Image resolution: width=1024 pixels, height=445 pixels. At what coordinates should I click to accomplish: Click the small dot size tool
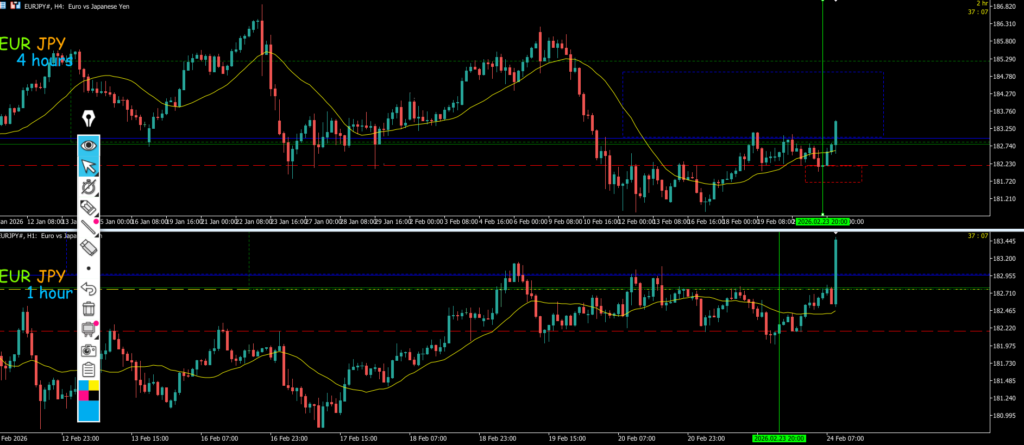coord(90,268)
